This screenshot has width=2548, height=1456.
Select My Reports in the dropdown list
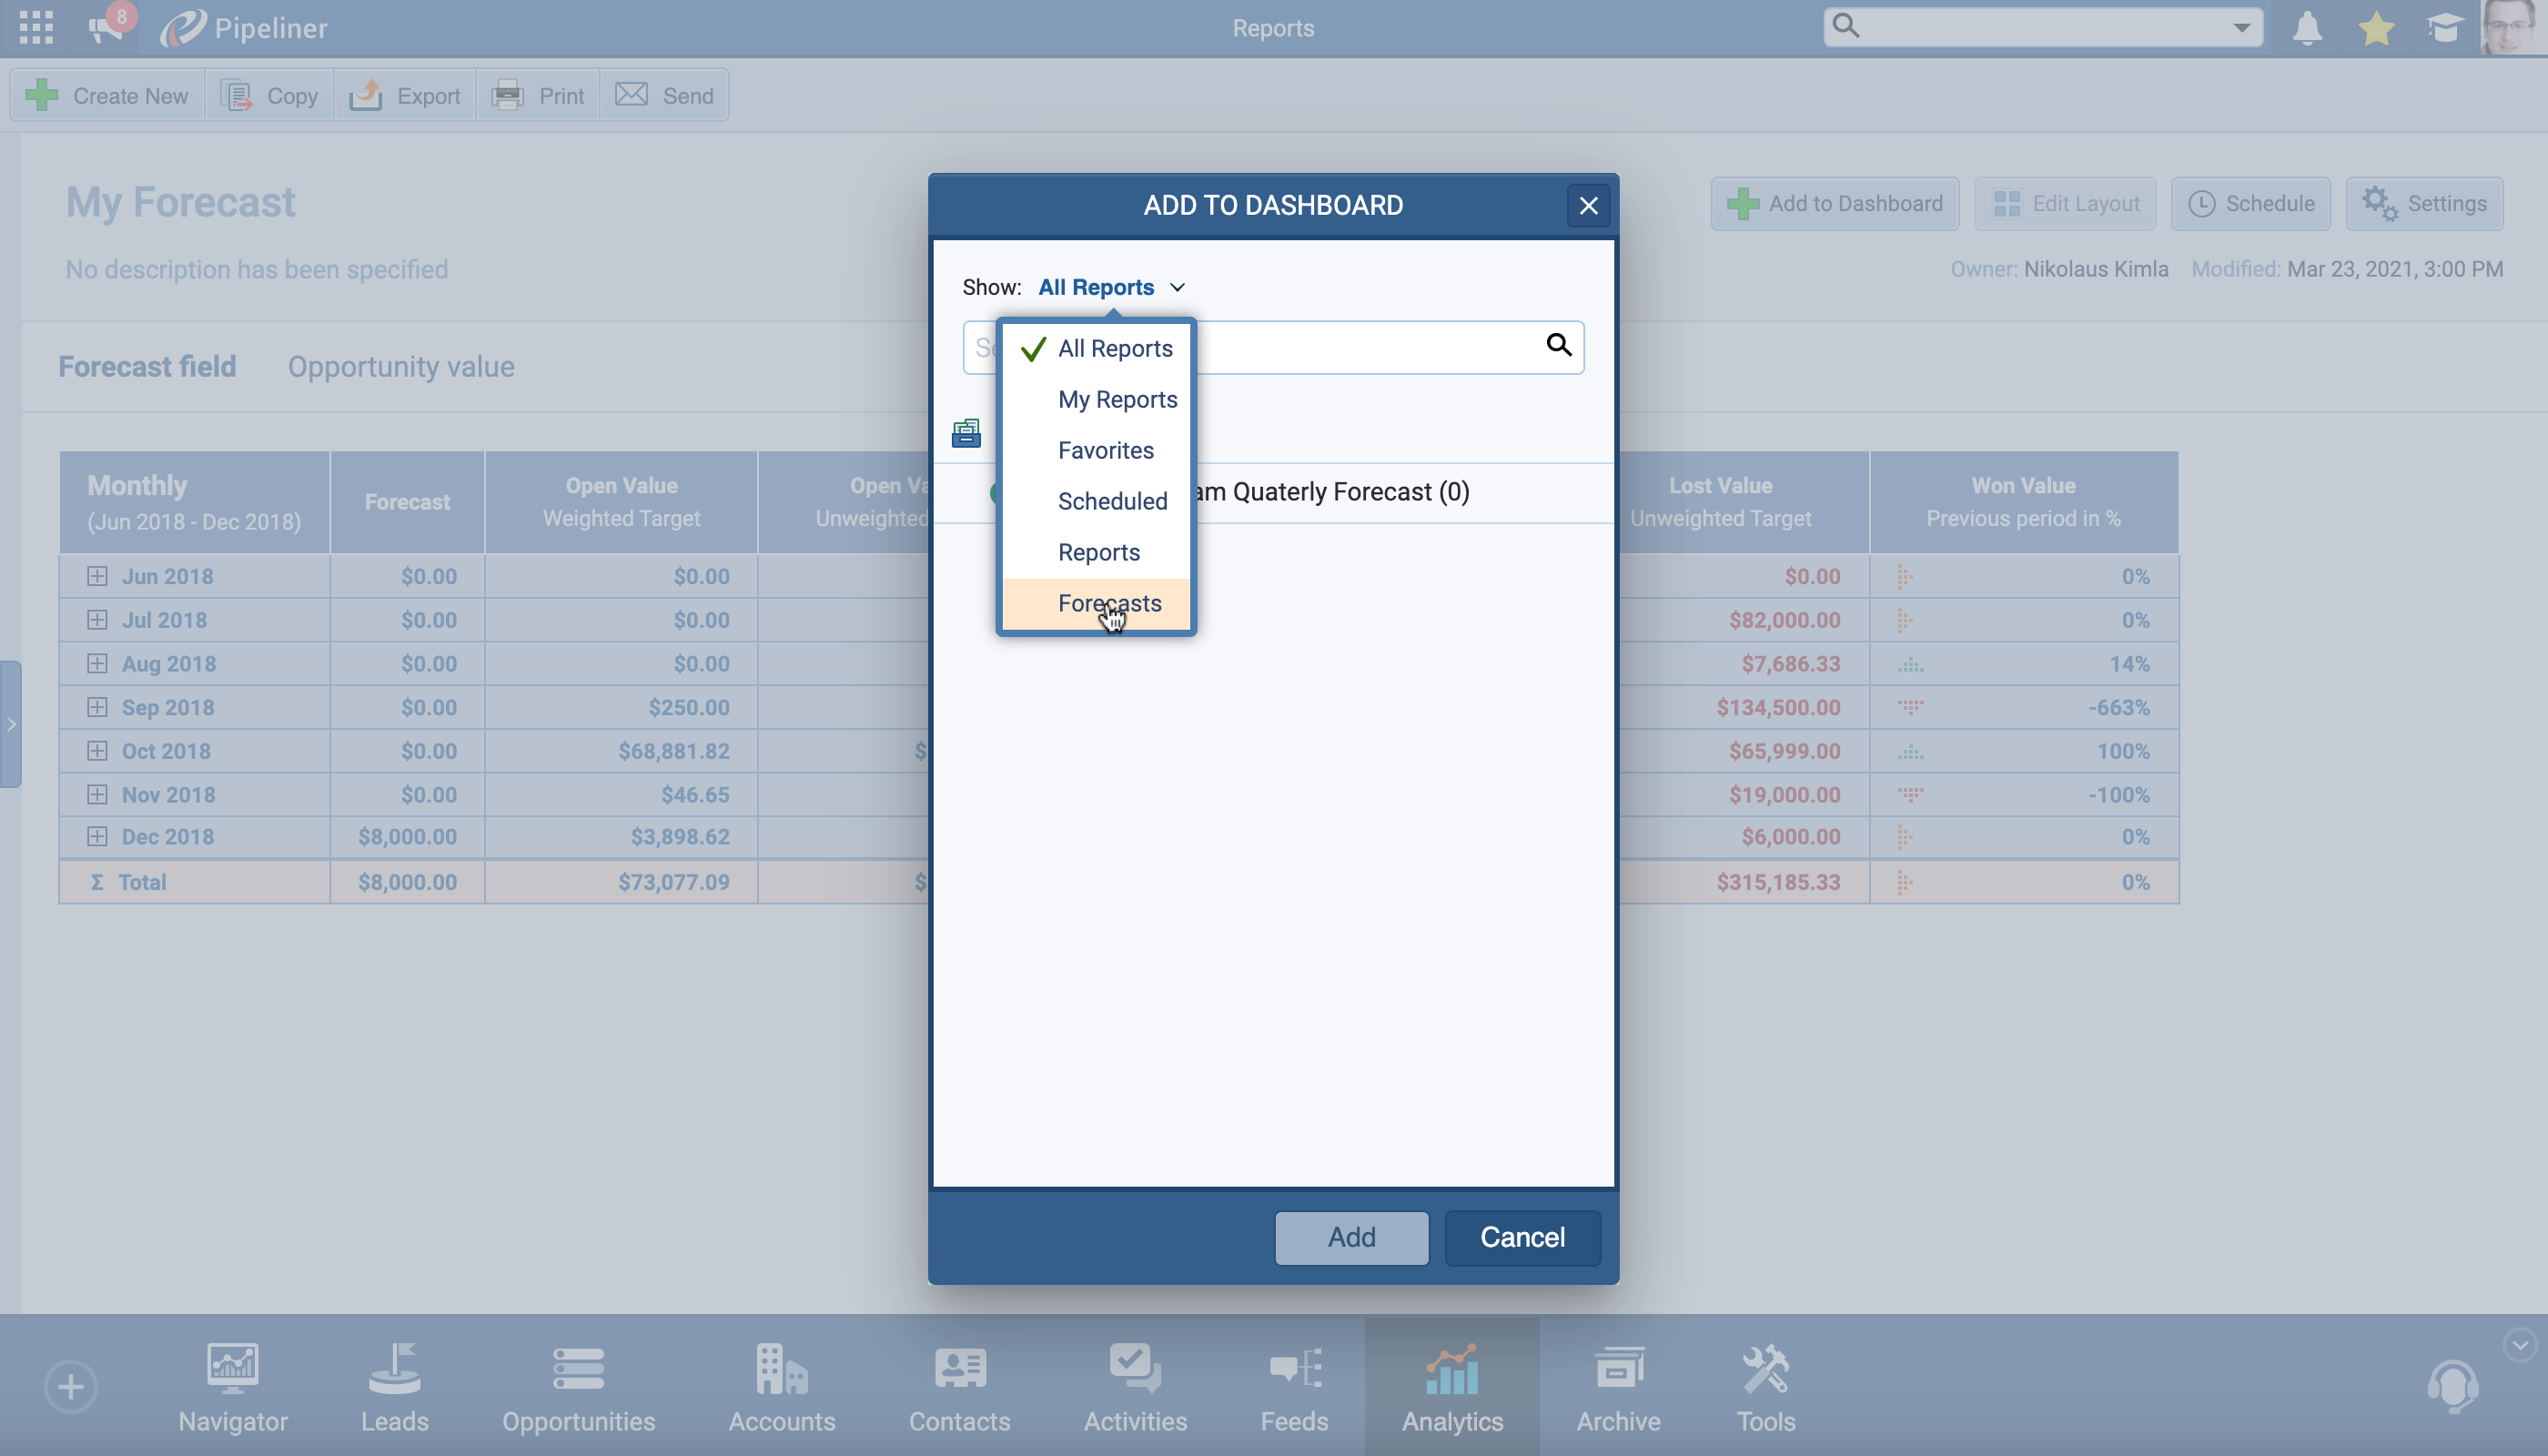point(1117,399)
